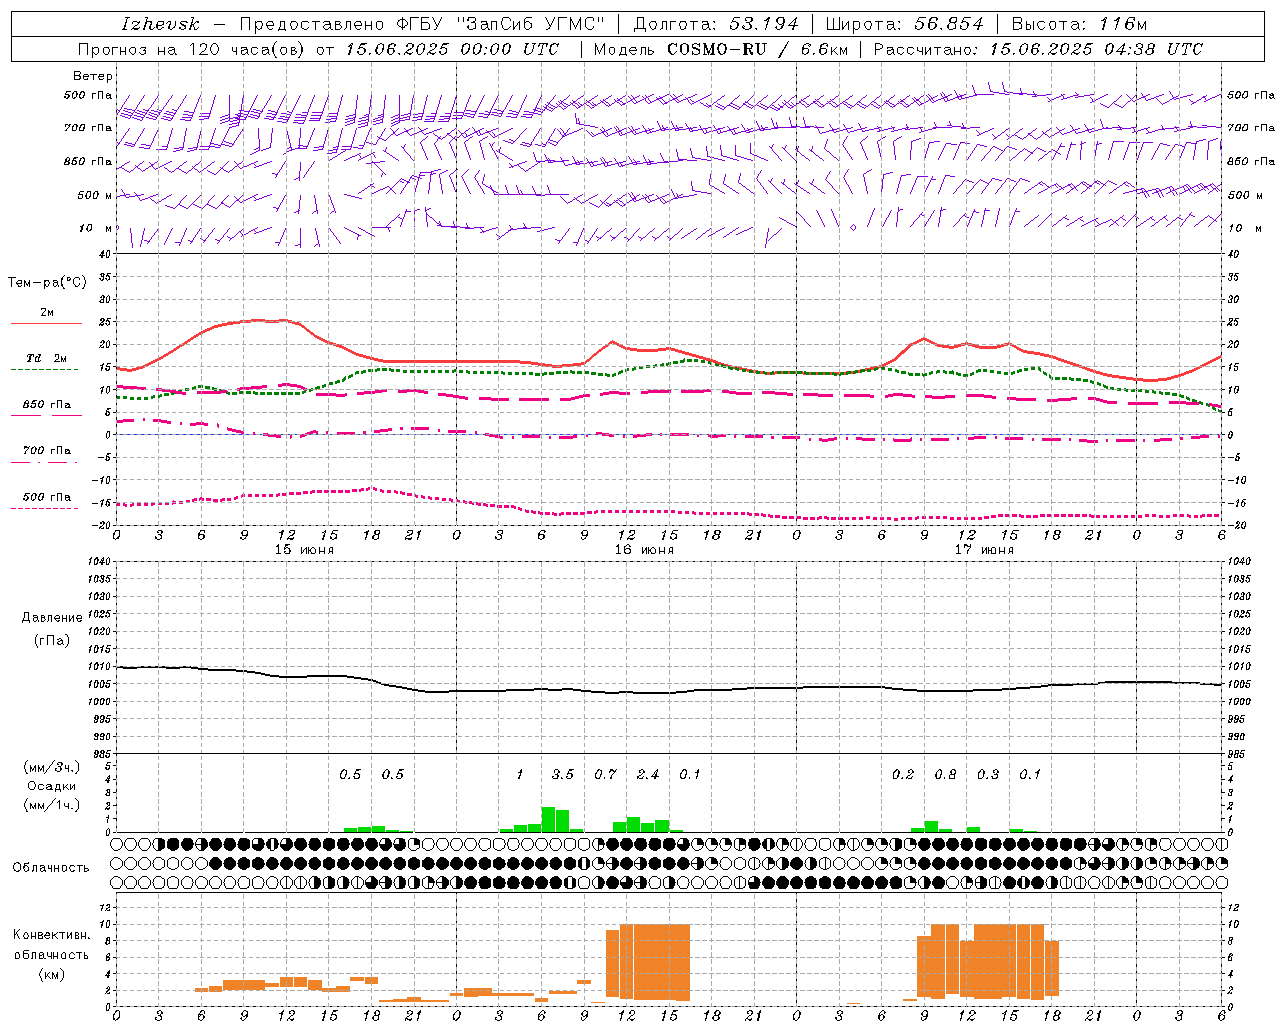Click the "Ветер" wind panel label
The width and height of the screenshot is (1280, 1024).
[93, 76]
